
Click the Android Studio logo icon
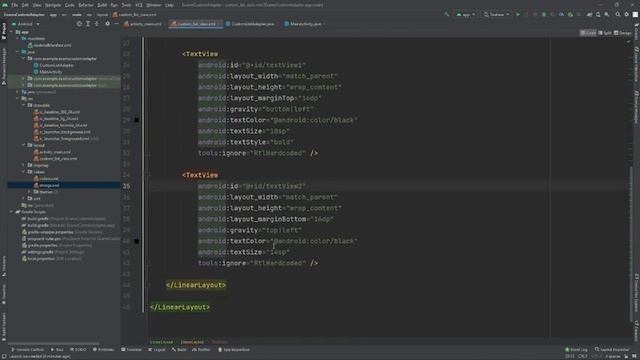click(5, 5)
